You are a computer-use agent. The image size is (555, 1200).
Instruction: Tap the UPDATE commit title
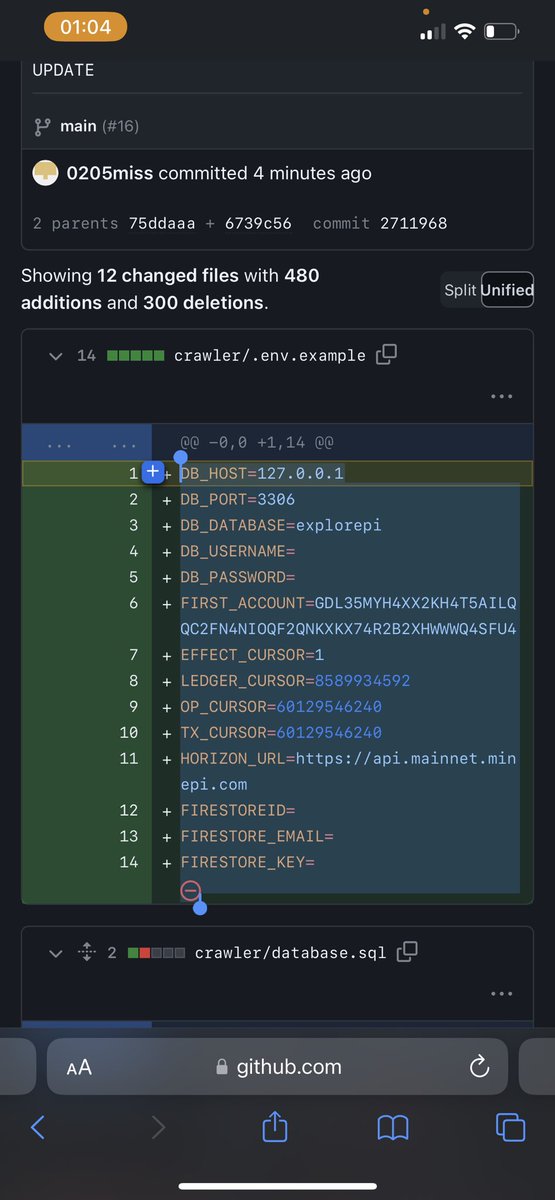tap(63, 70)
